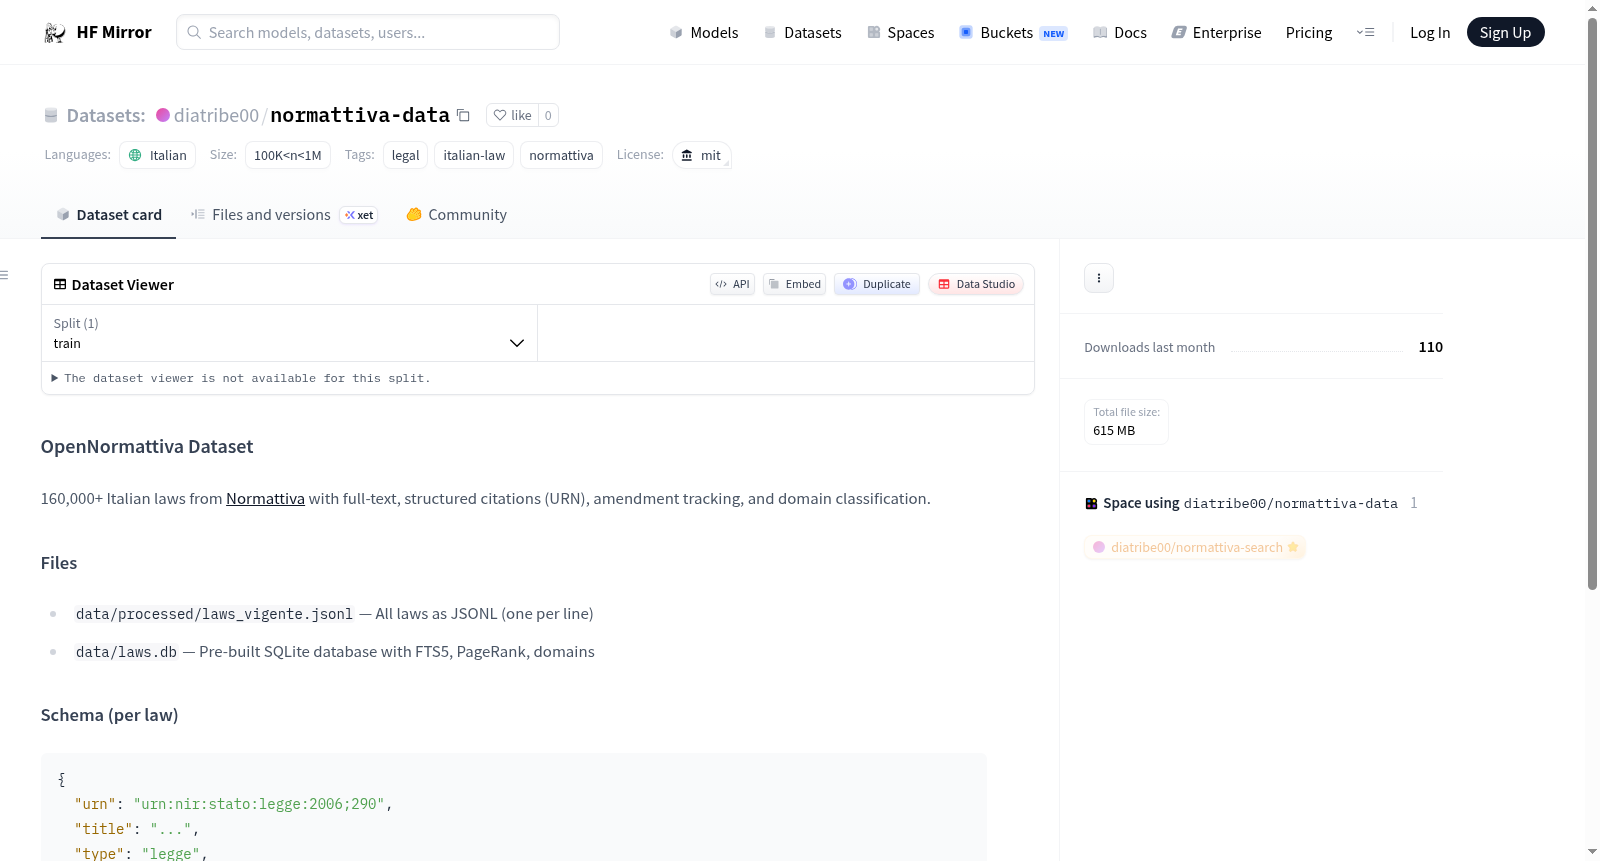Open the Pricing page
This screenshot has width=1600, height=861.
pyautogui.click(x=1309, y=33)
